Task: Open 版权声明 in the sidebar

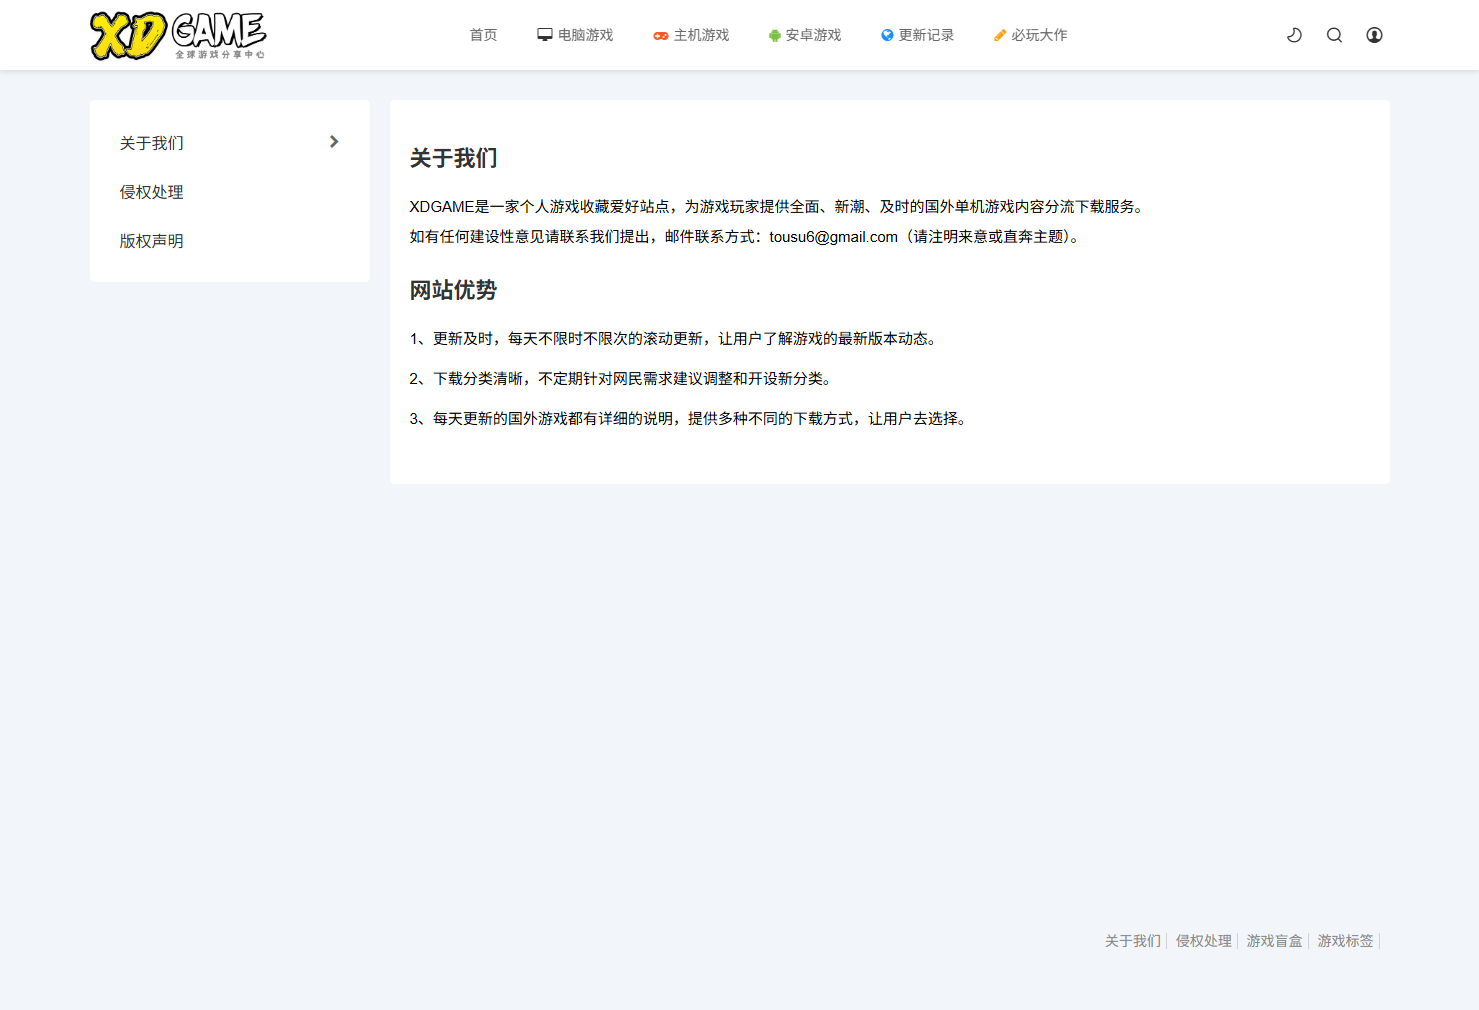Action: [x=152, y=241]
